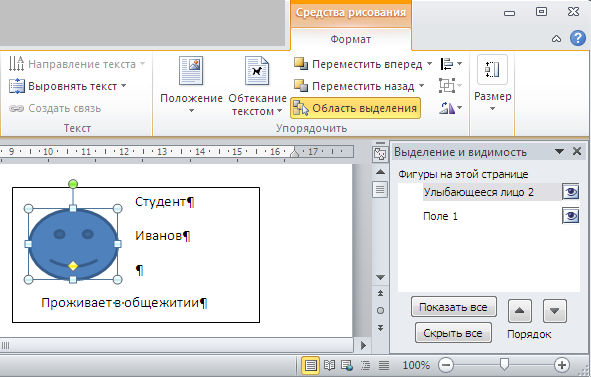Click the Text Direction icon
The width and height of the screenshot is (591, 377).
click(x=17, y=64)
